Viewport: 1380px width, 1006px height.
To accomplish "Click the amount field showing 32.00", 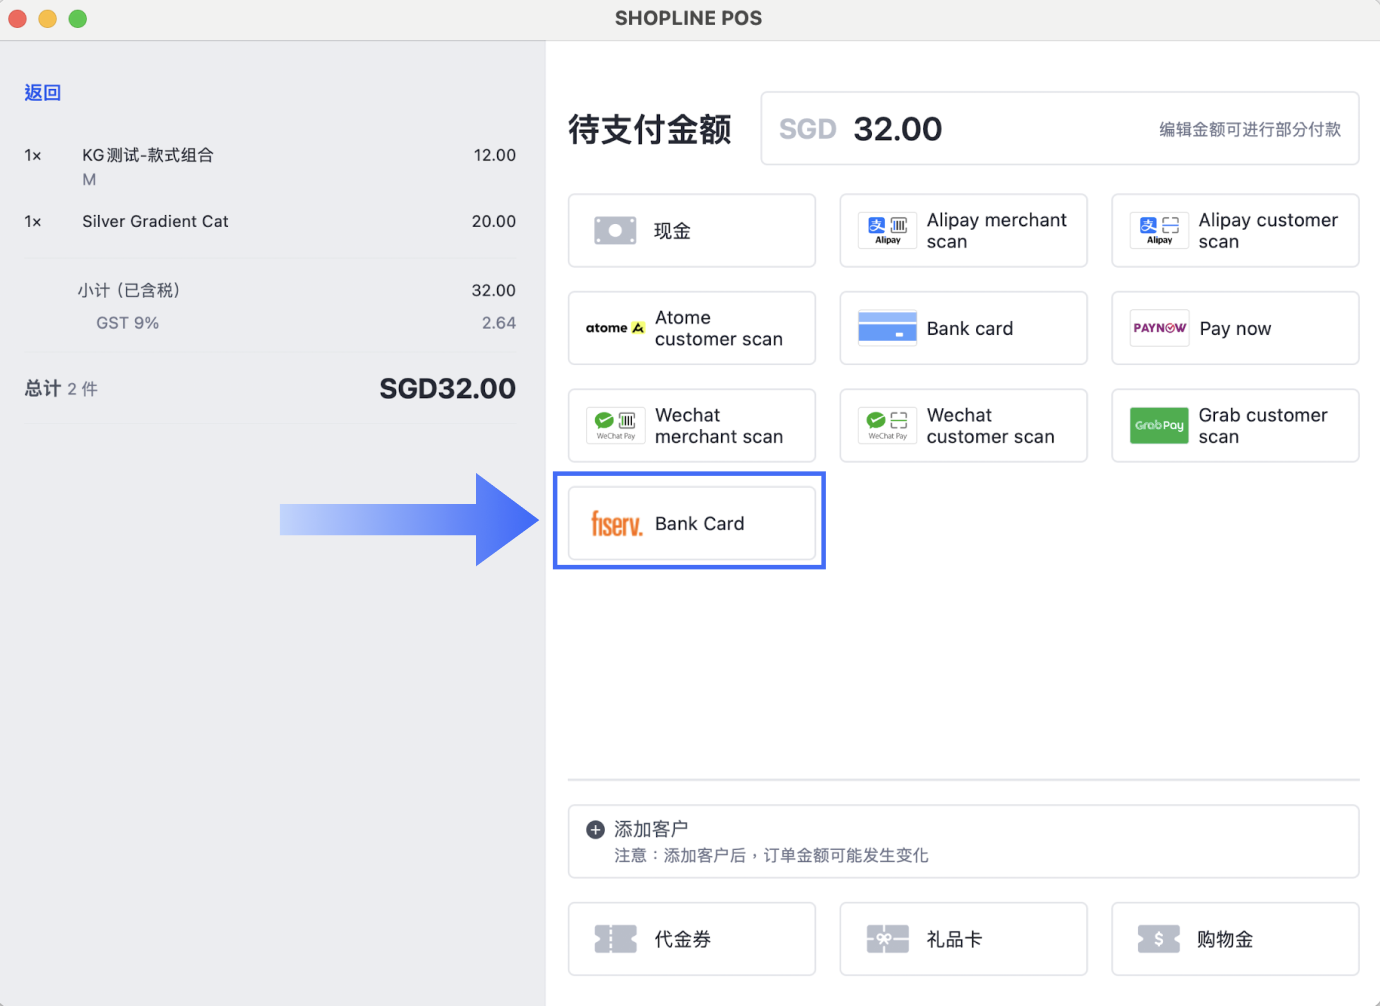I will pos(1060,129).
